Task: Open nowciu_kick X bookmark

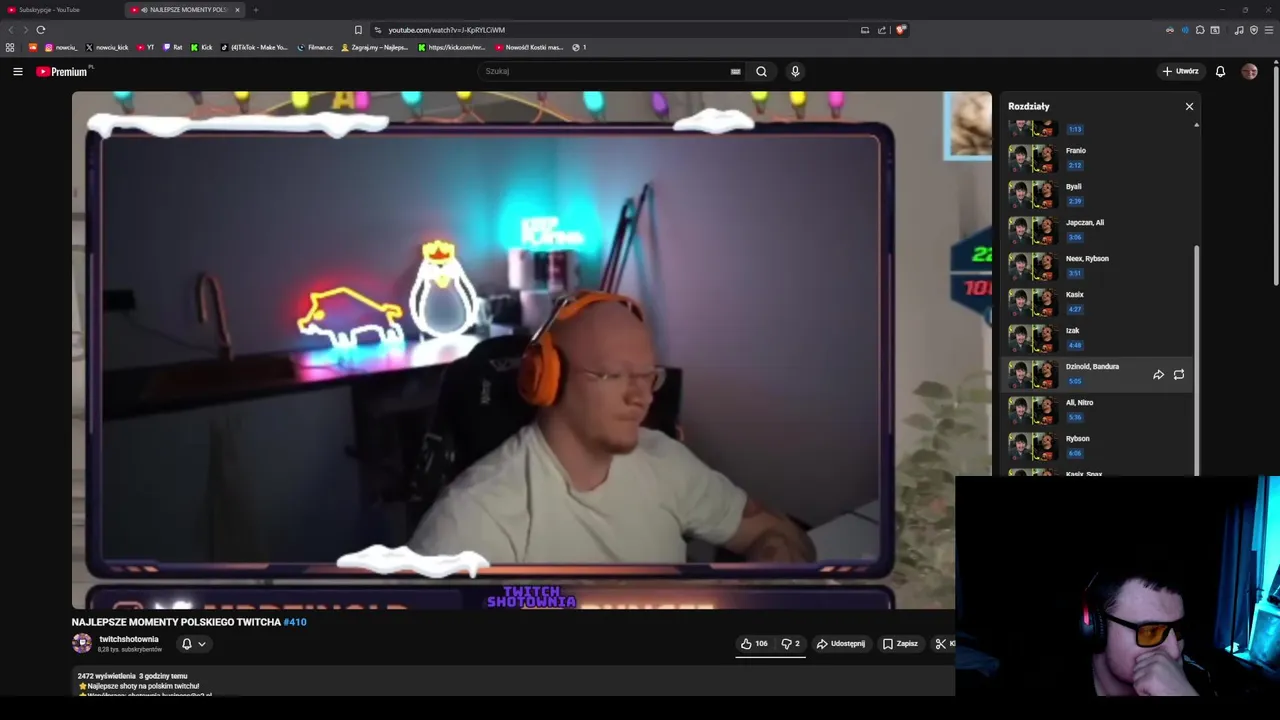Action: 107,47
